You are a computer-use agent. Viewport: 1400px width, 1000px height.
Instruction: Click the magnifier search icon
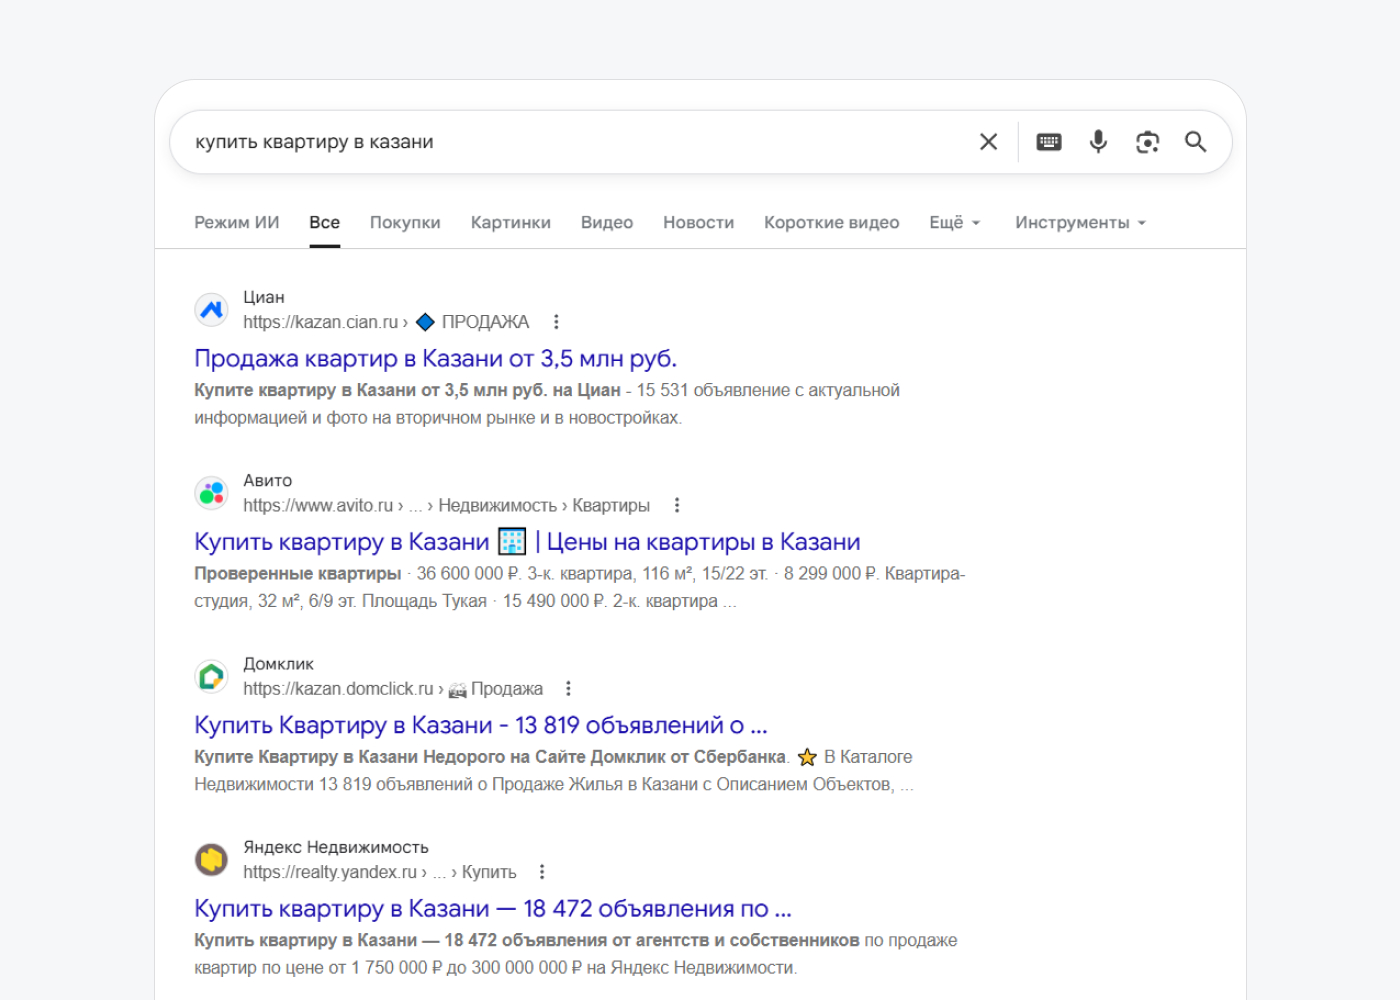[1195, 142]
